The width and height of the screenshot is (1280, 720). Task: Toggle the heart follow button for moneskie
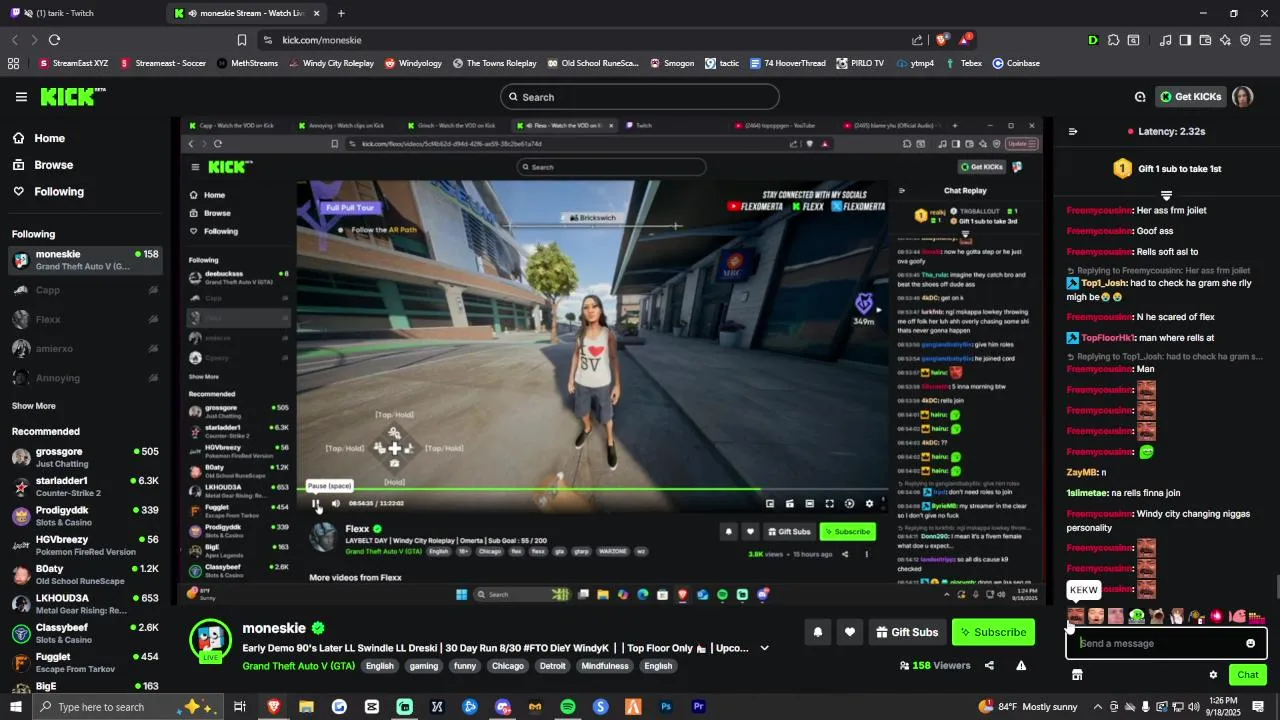[850, 632]
